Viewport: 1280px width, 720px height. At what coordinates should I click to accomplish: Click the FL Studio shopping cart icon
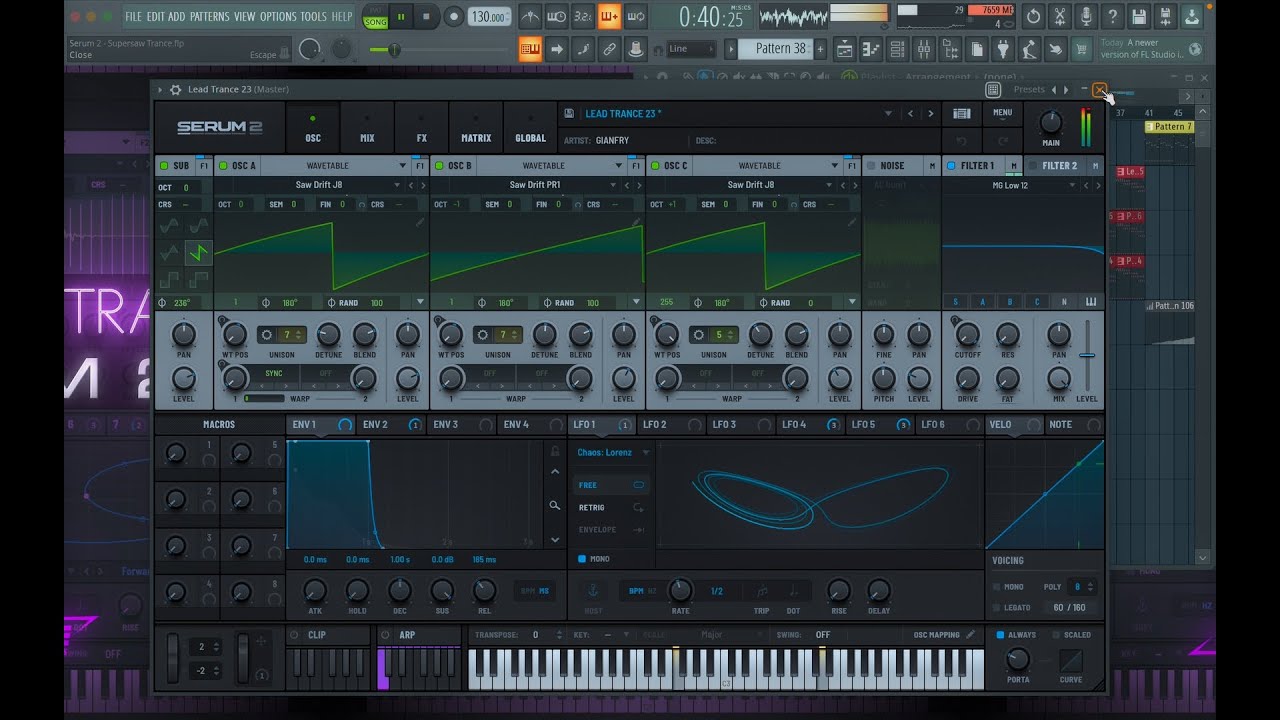1081,49
